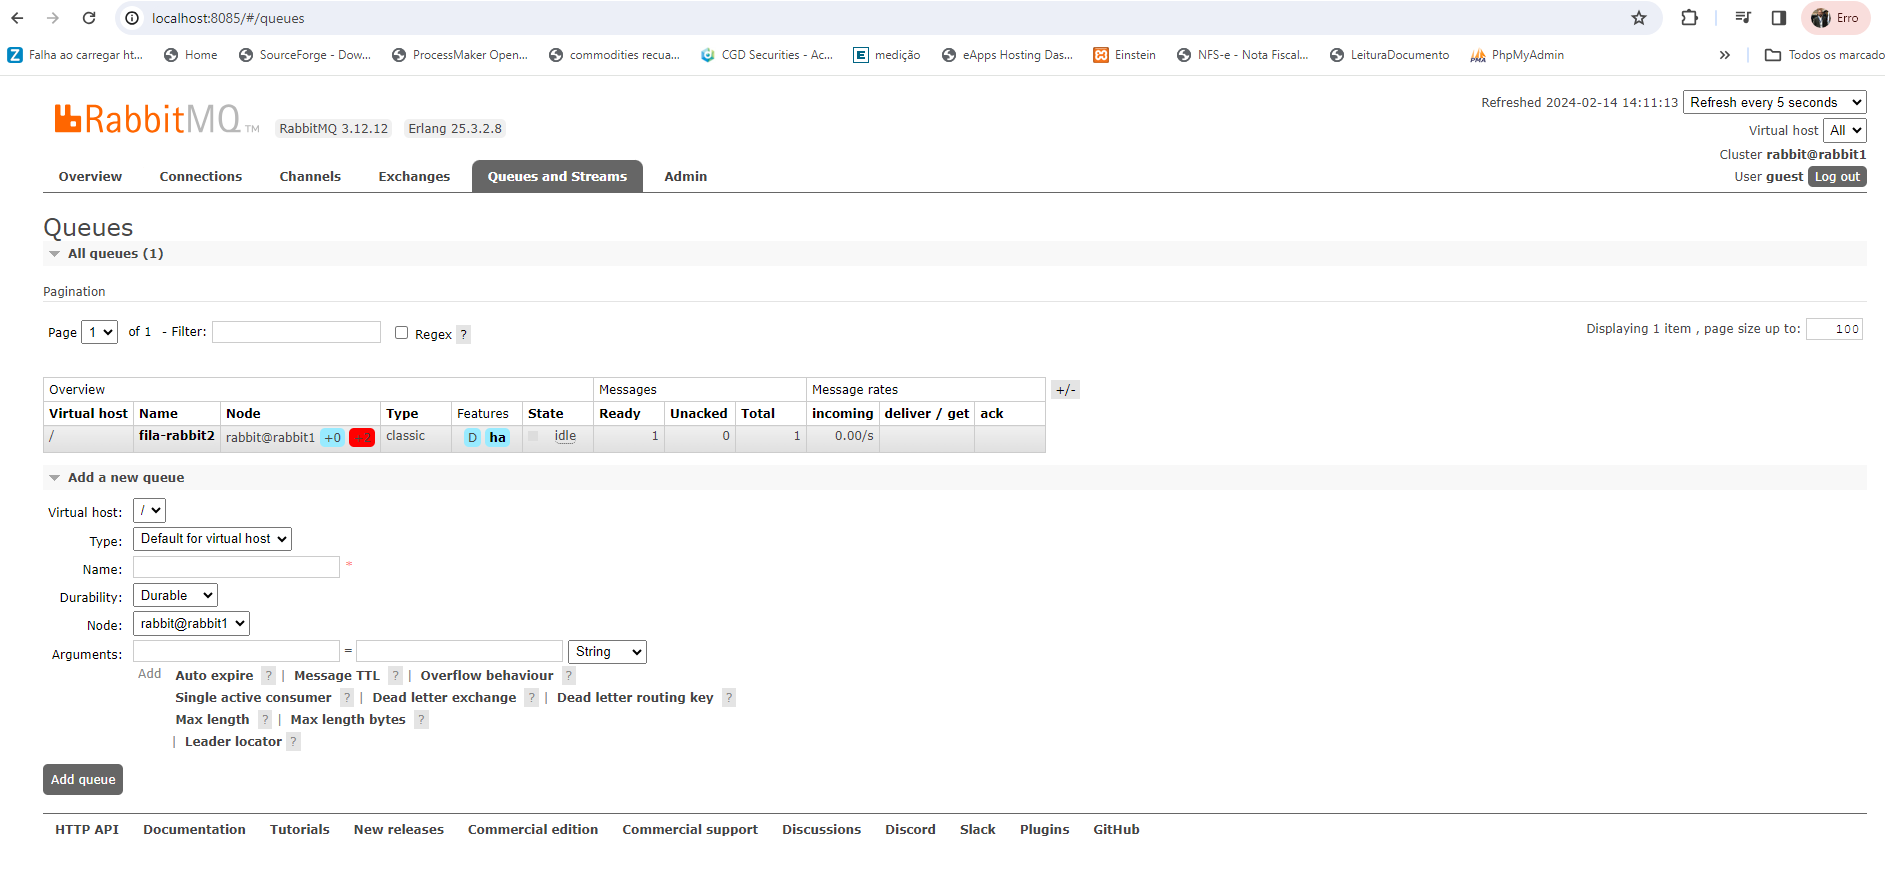Click the Leader locator help icon

[x=293, y=742]
